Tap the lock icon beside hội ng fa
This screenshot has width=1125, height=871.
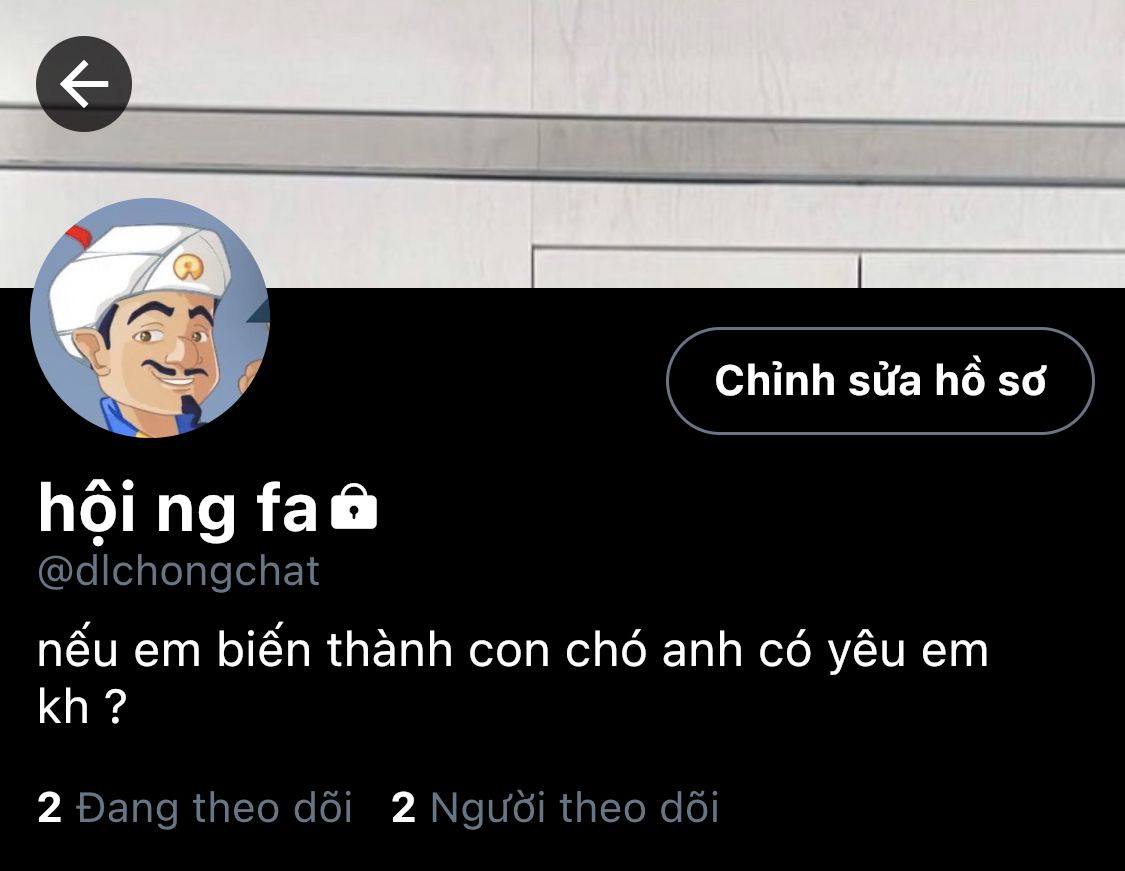(354, 507)
